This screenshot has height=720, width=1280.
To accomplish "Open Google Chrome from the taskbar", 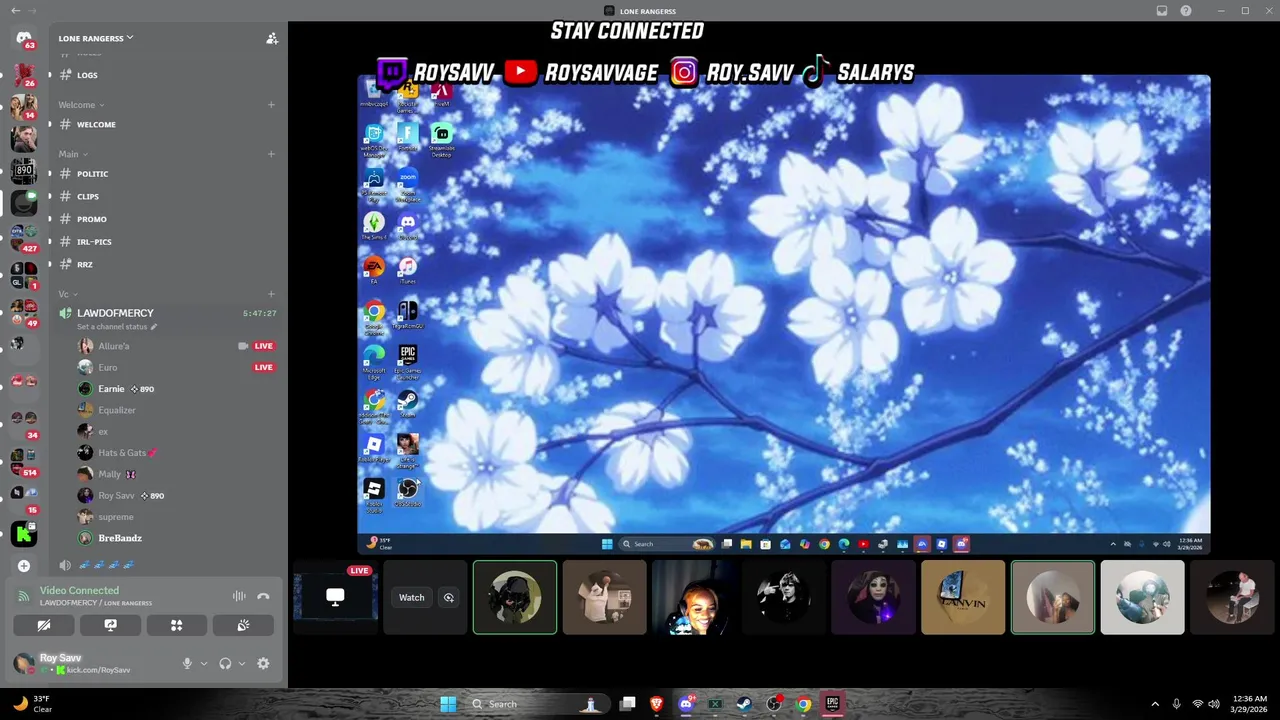I will [803, 704].
